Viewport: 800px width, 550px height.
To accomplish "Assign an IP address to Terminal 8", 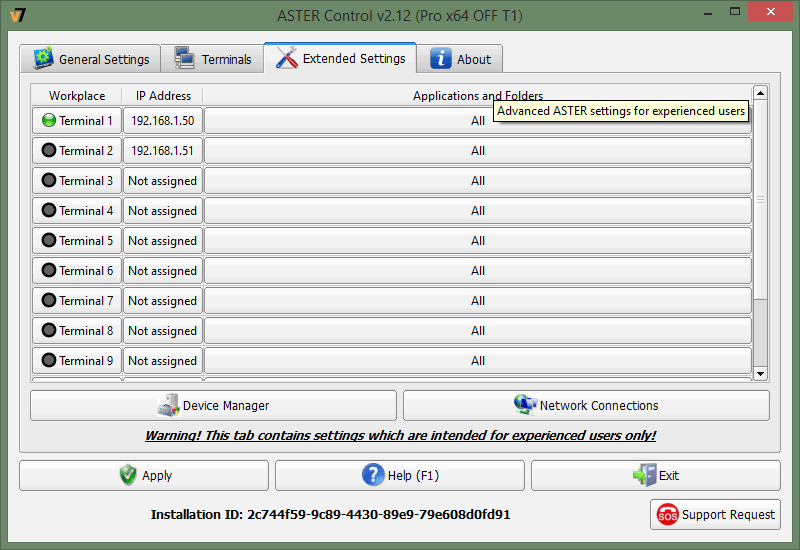I will pyautogui.click(x=163, y=331).
